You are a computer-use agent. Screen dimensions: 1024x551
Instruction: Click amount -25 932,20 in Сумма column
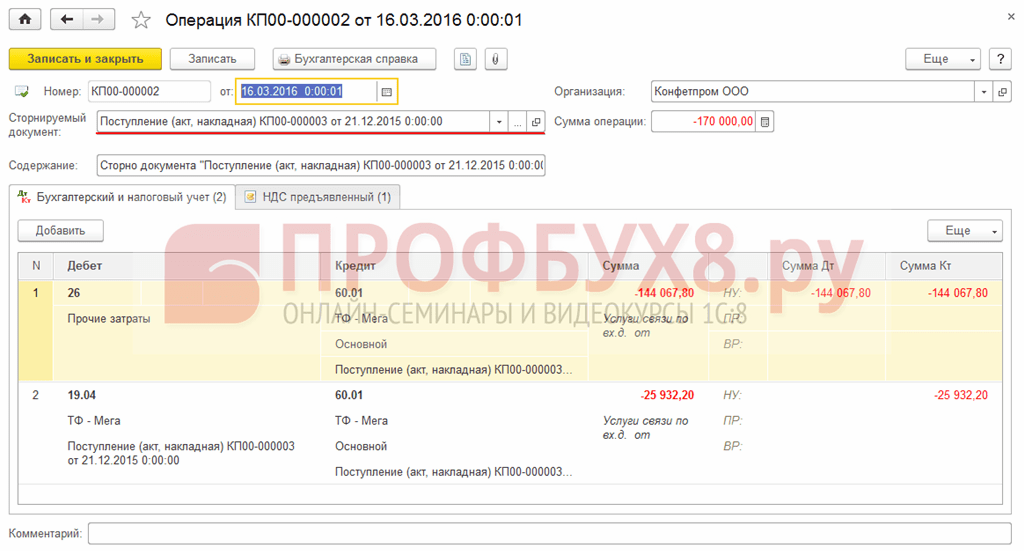click(667, 395)
